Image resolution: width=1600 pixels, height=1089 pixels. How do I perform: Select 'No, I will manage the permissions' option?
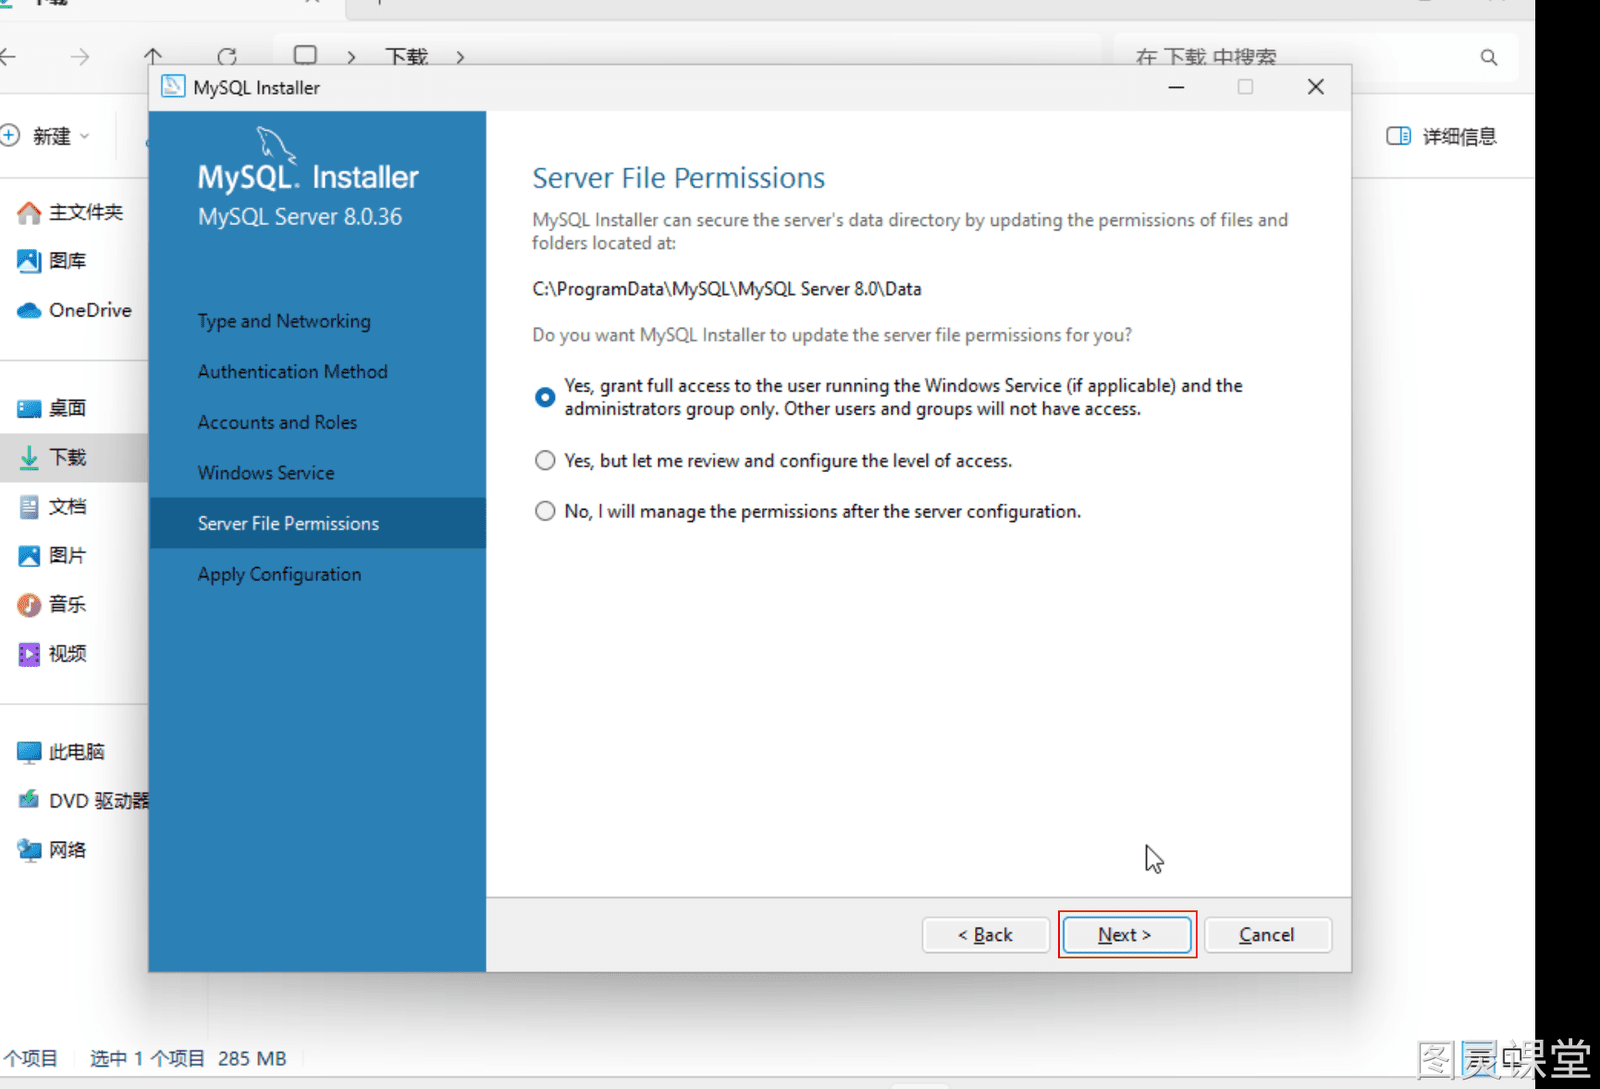coord(545,511)
